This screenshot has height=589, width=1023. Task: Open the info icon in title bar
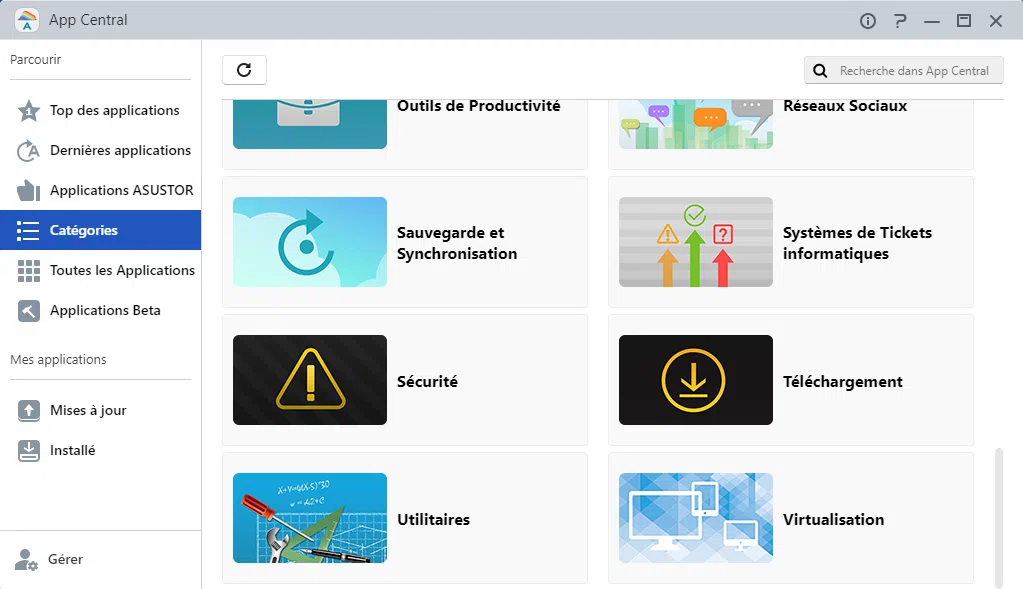(867, 21)
